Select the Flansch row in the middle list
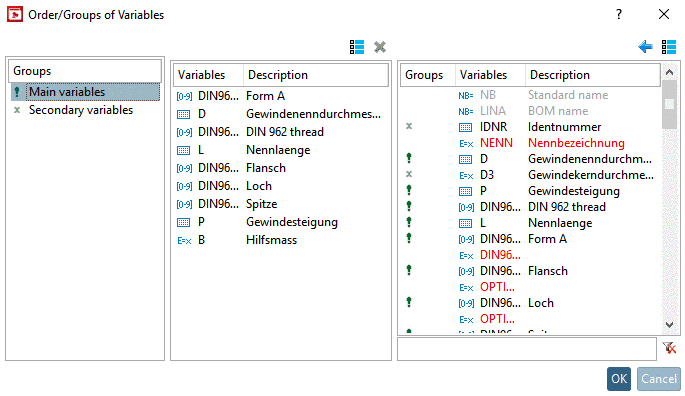 point(280,168)
